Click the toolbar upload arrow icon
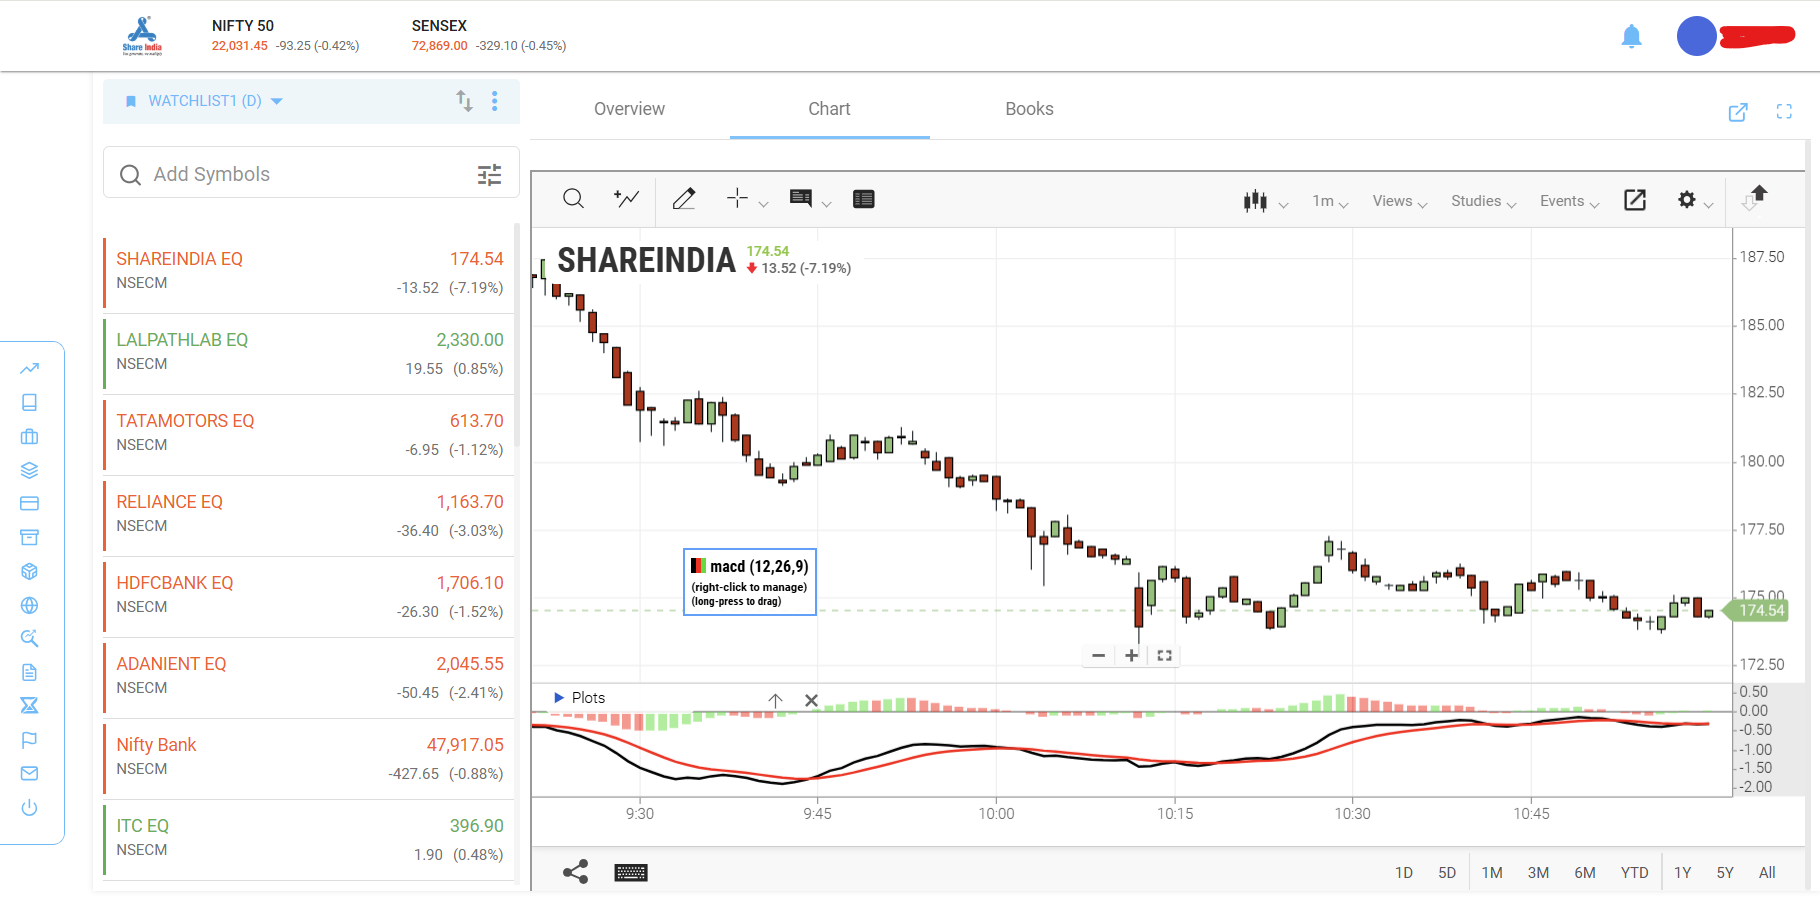The height and width of the screenshot is (899, 1820). 1755,197
